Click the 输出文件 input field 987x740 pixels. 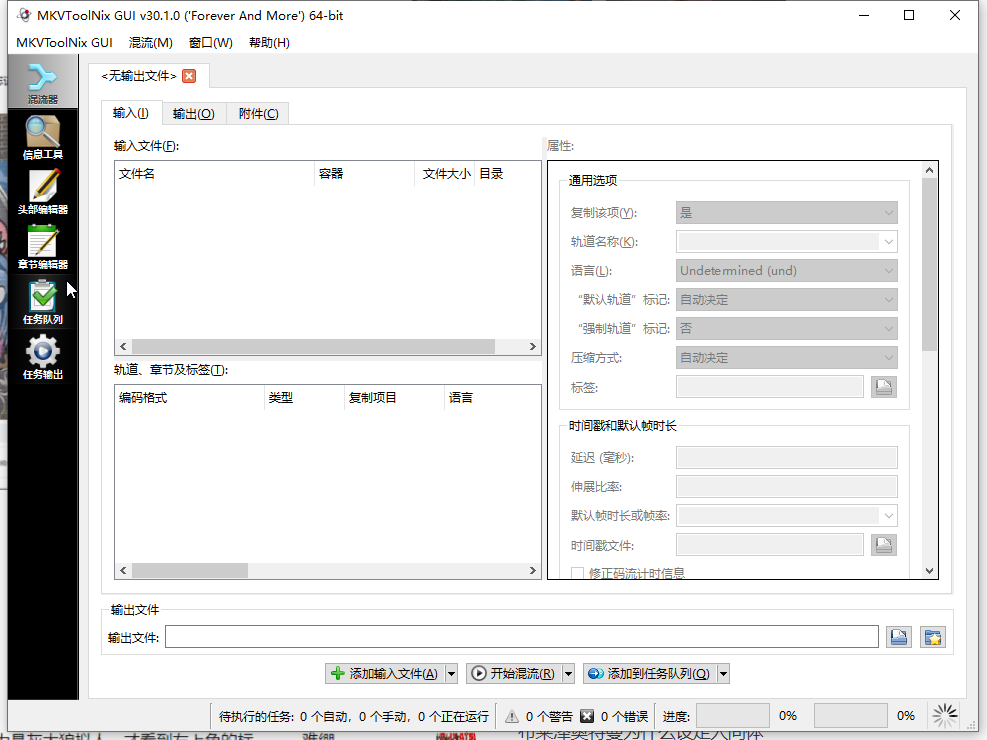click(x=520, y=636)
